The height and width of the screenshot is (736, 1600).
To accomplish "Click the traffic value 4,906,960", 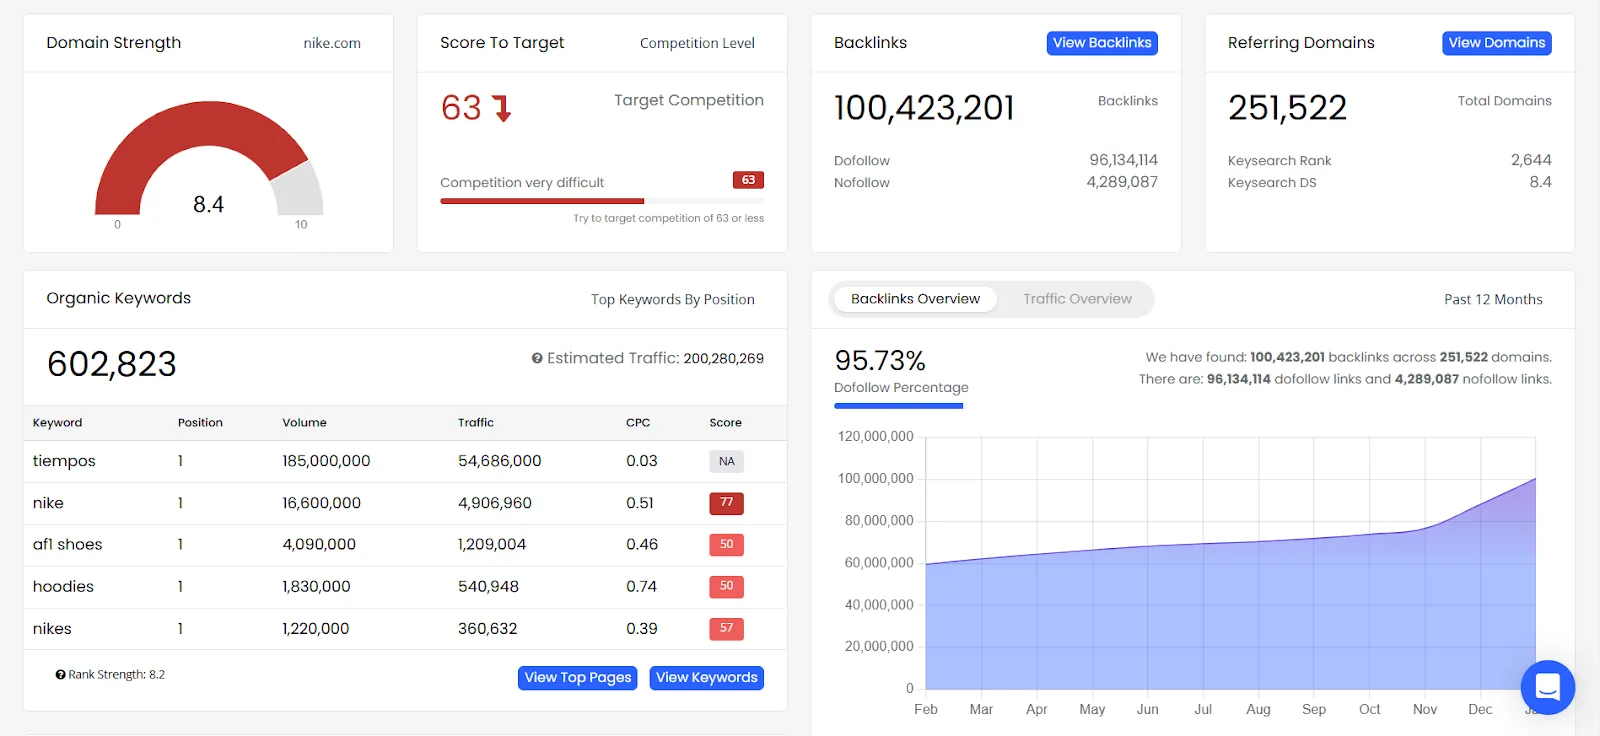I will 495,503.
